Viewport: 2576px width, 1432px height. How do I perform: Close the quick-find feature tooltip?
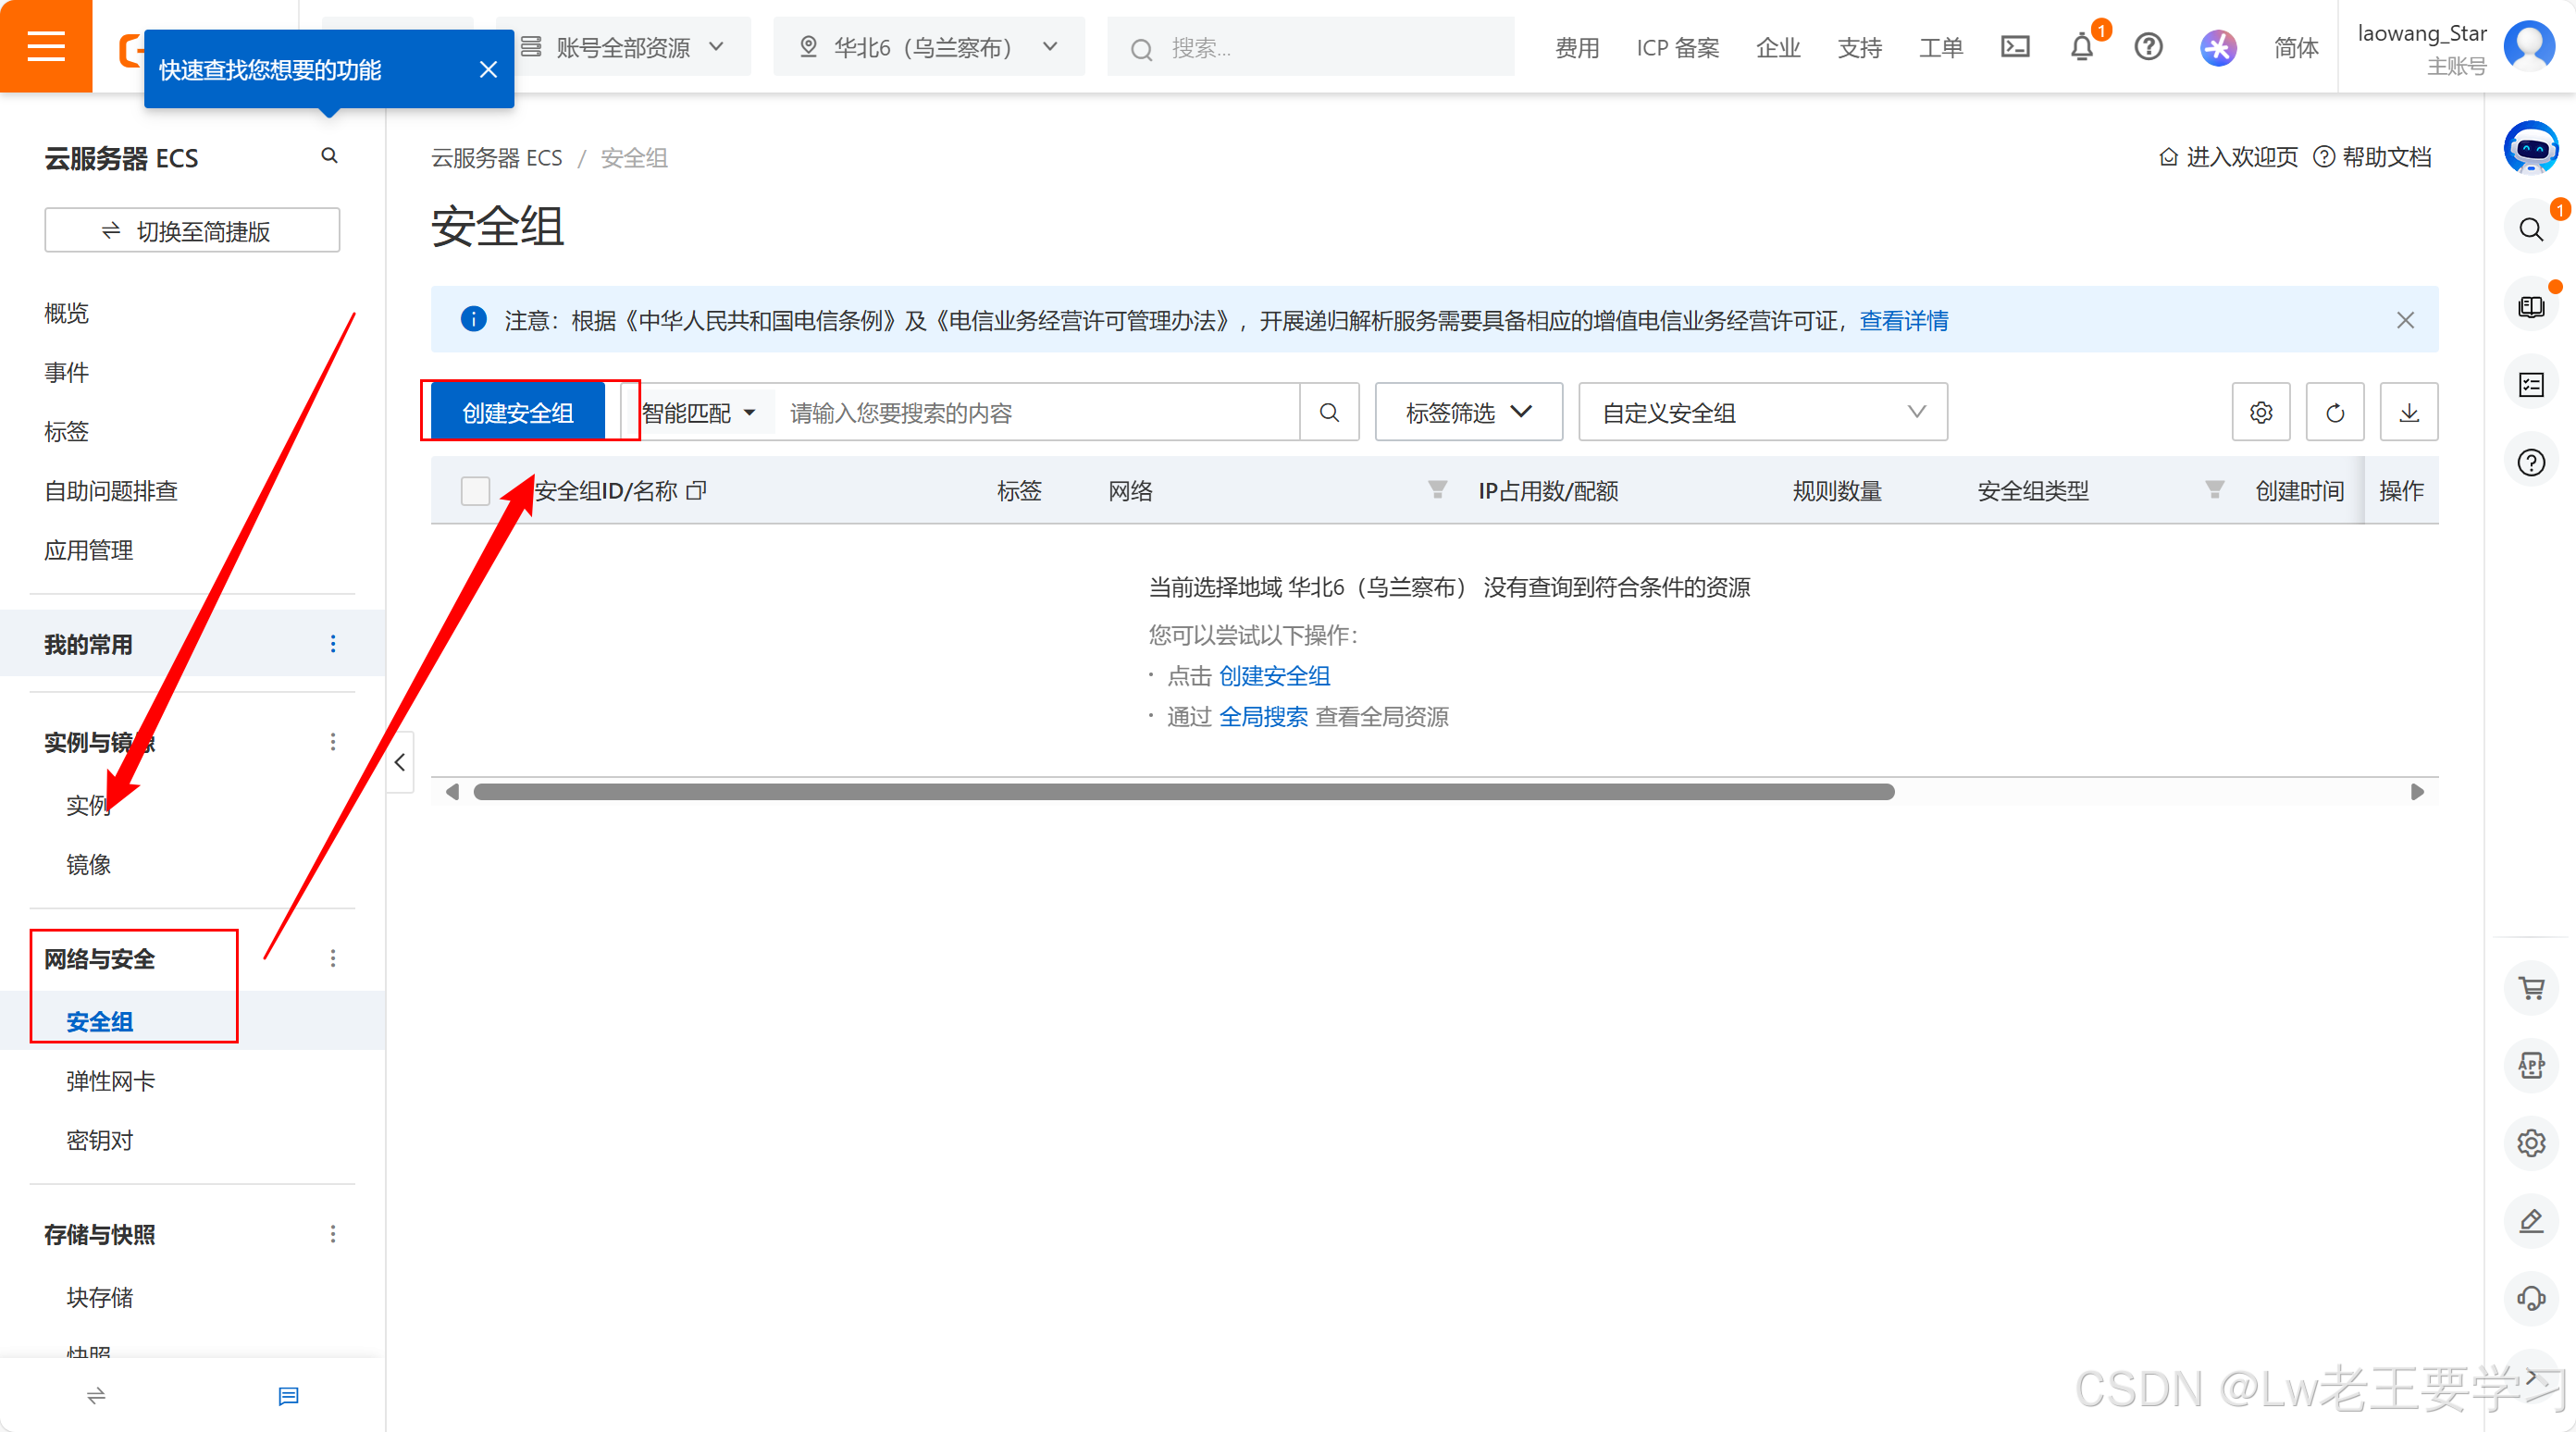[x=488, y=69]
